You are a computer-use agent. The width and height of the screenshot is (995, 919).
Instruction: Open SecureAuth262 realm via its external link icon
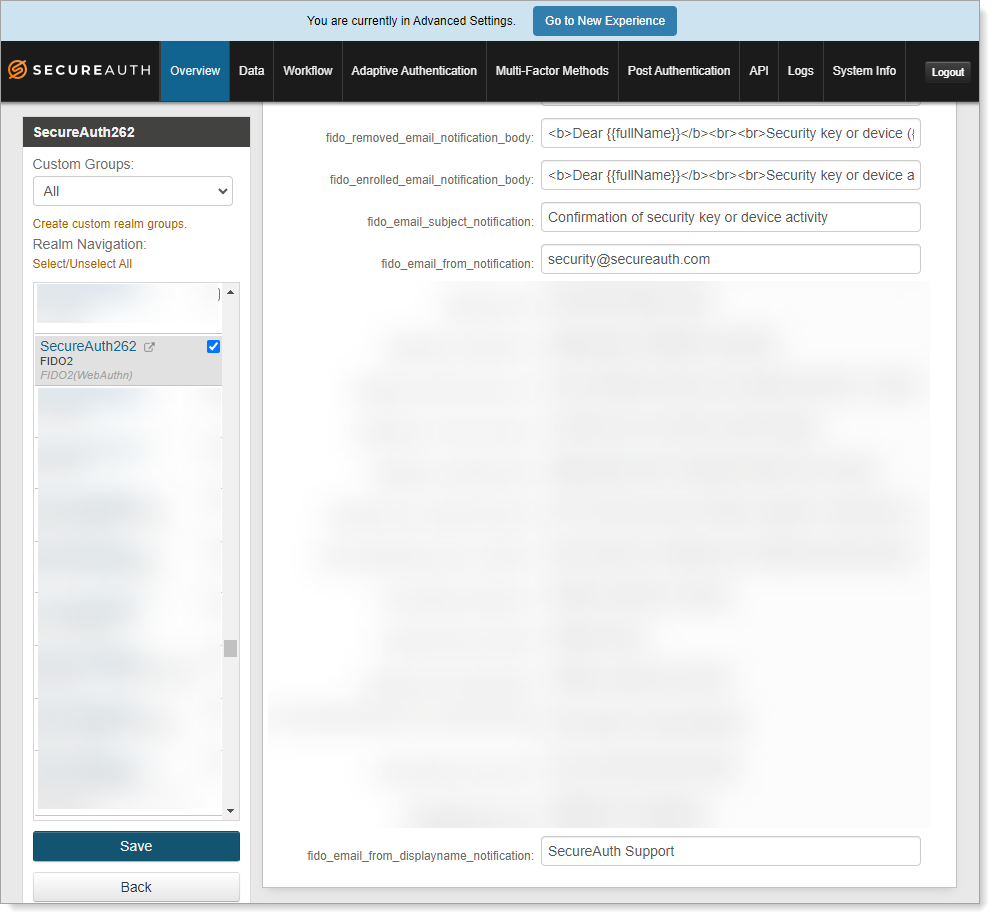coord(150,346)
